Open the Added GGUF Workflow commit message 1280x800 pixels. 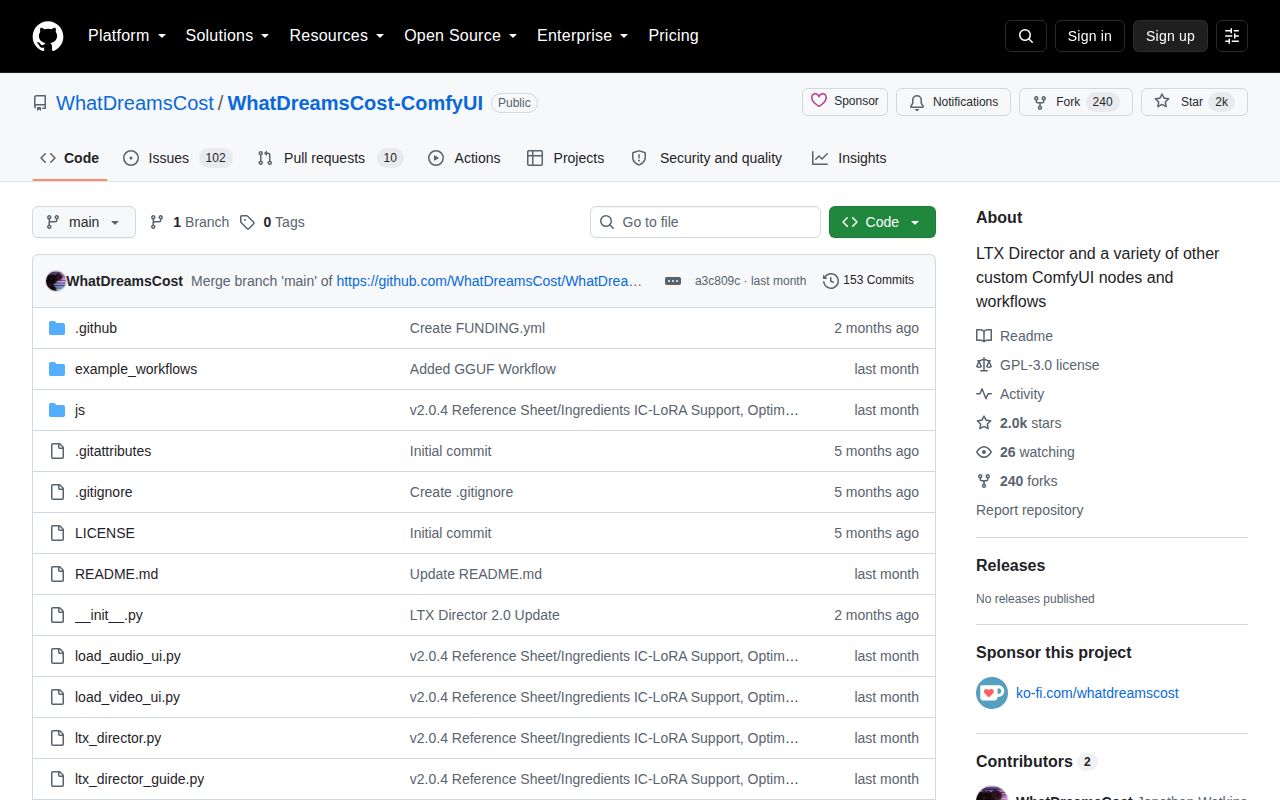[483, 369]
